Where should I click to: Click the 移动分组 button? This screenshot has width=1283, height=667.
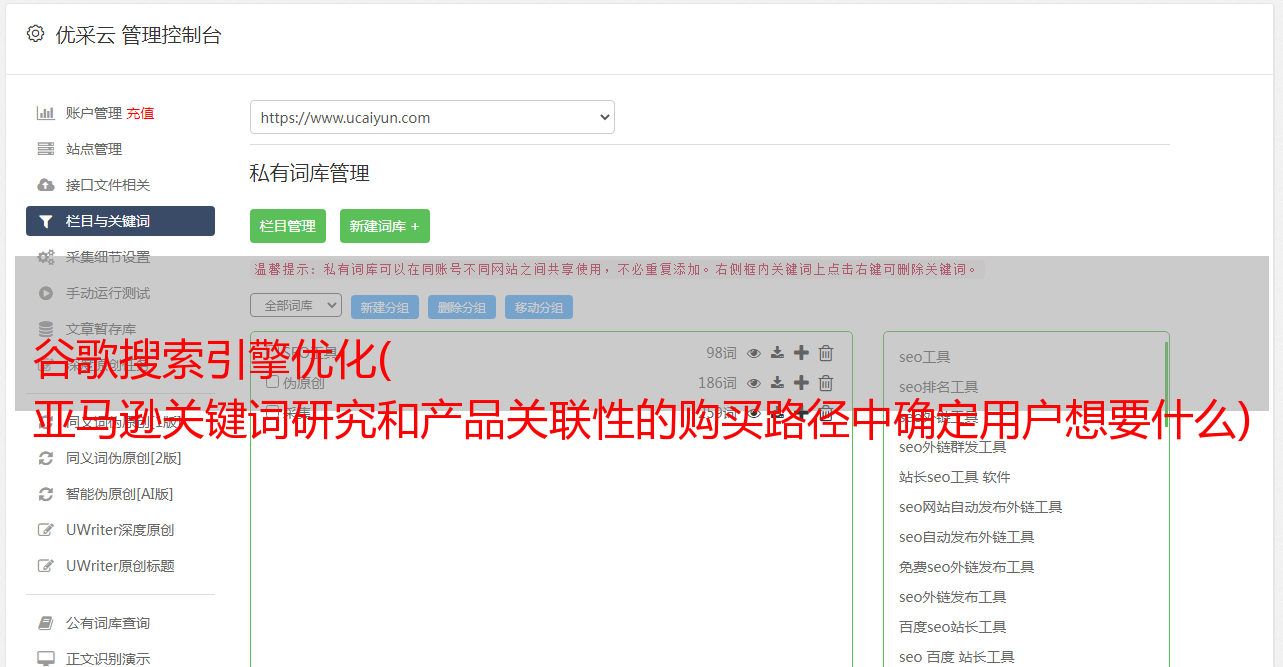[x=539, y=307]
